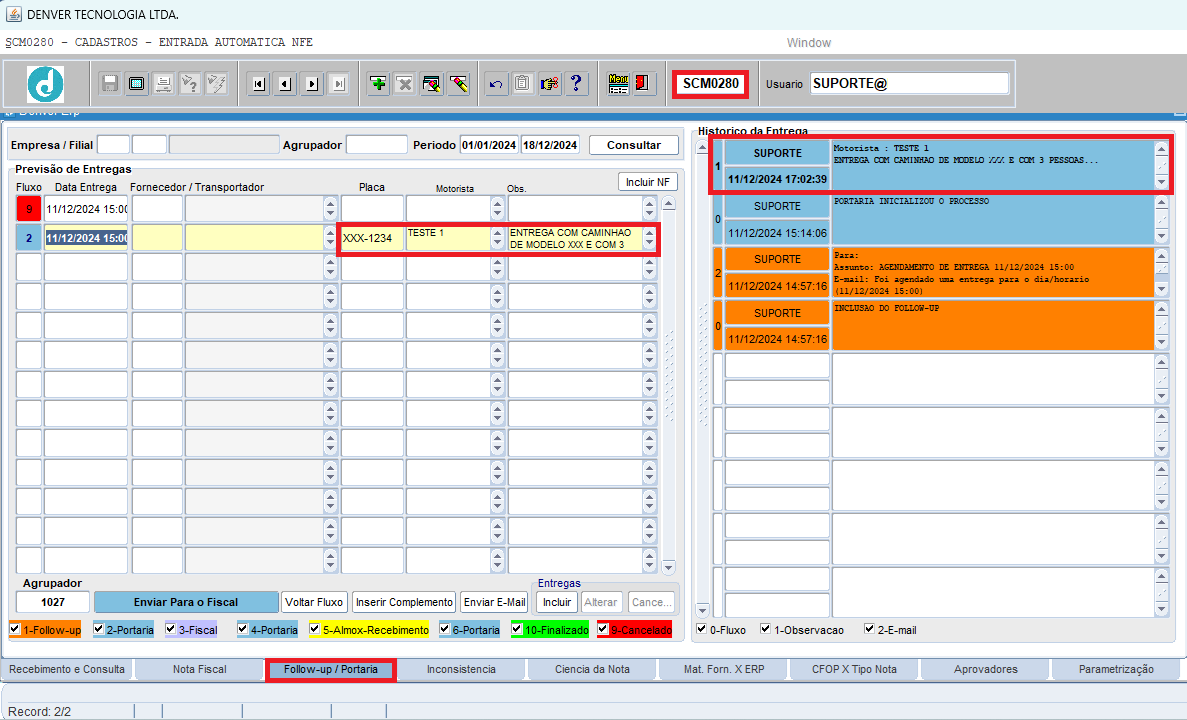Image resolution: width=1187 pixels, height=720 pixels.
Task: Click the Voltar Fluxo button
Action: tap(314, 602)
